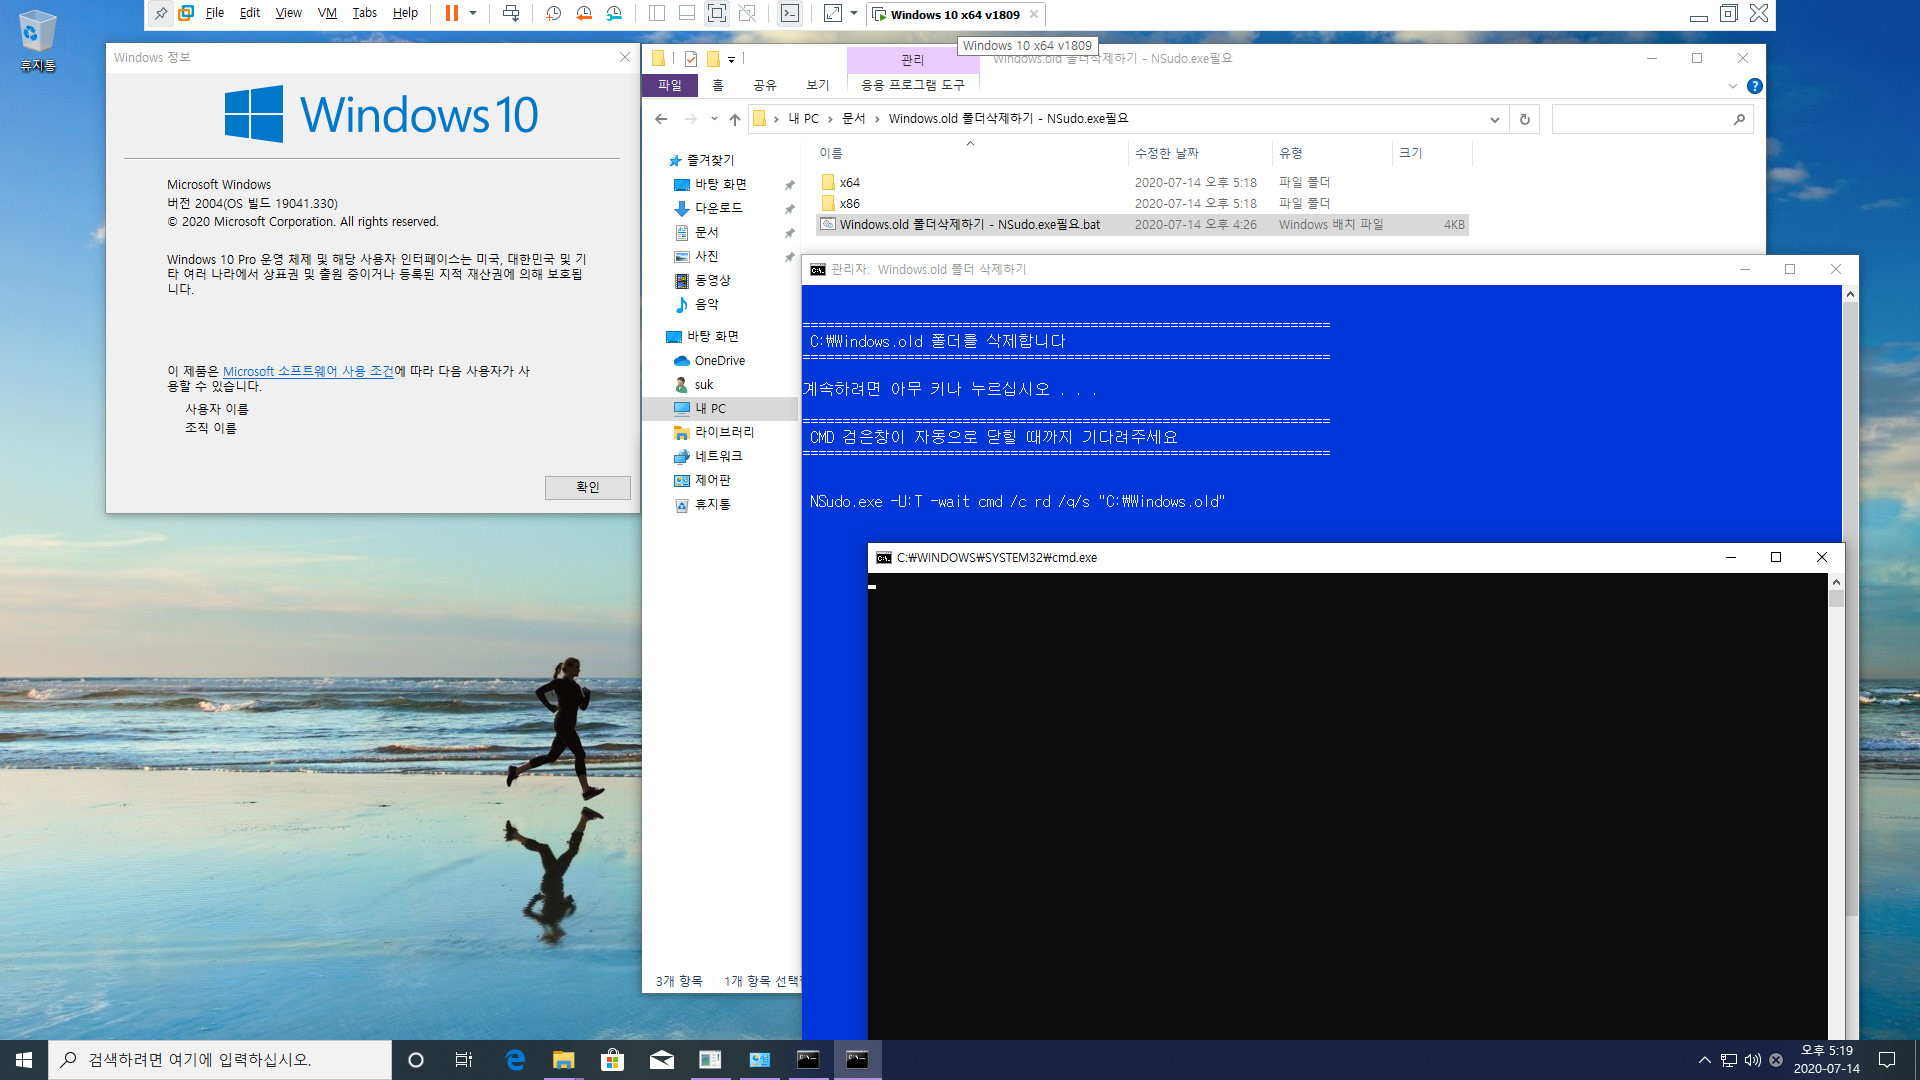
Task: Click the stretch guest display icon
Action: [833, 14]
